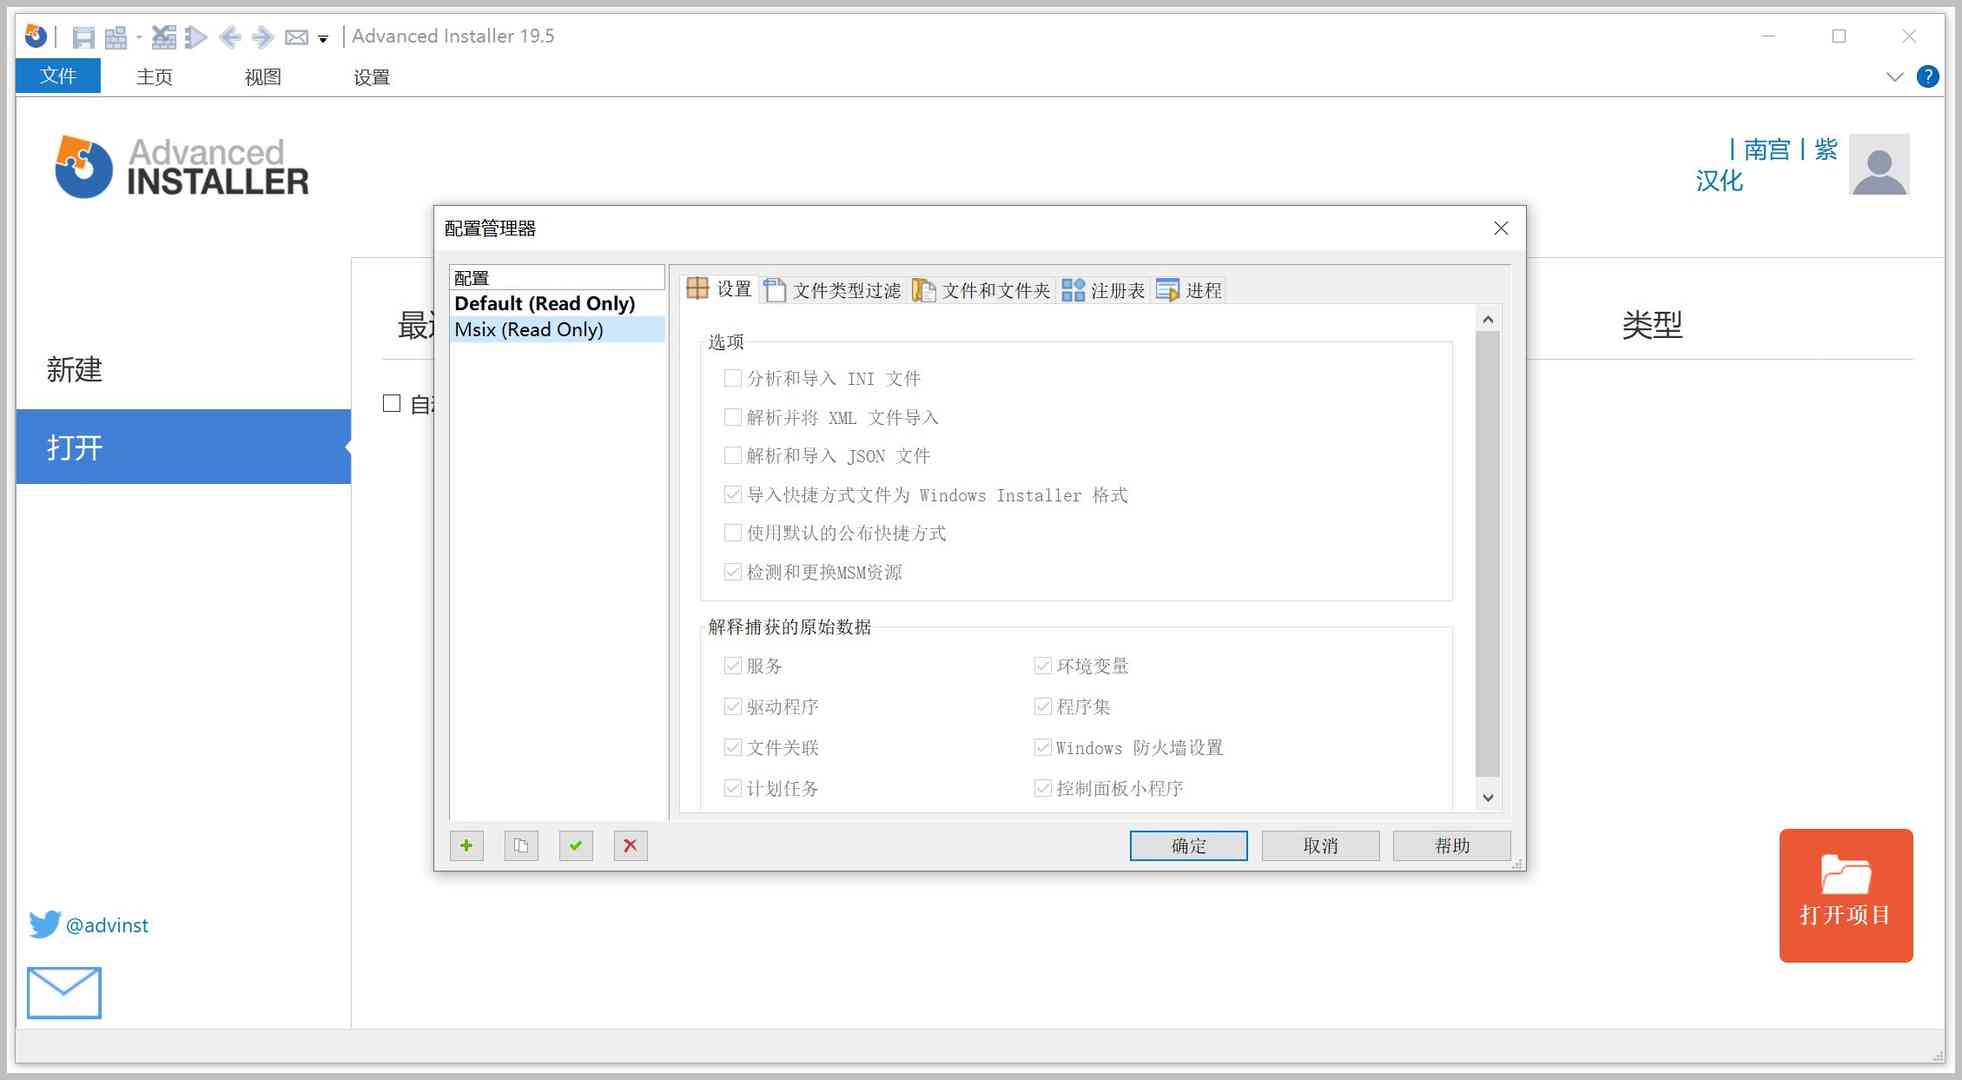This screenshot has height=1080, width=1962.
Task: Toggle the 计划任务 checkbox
Action: point(733,789)
